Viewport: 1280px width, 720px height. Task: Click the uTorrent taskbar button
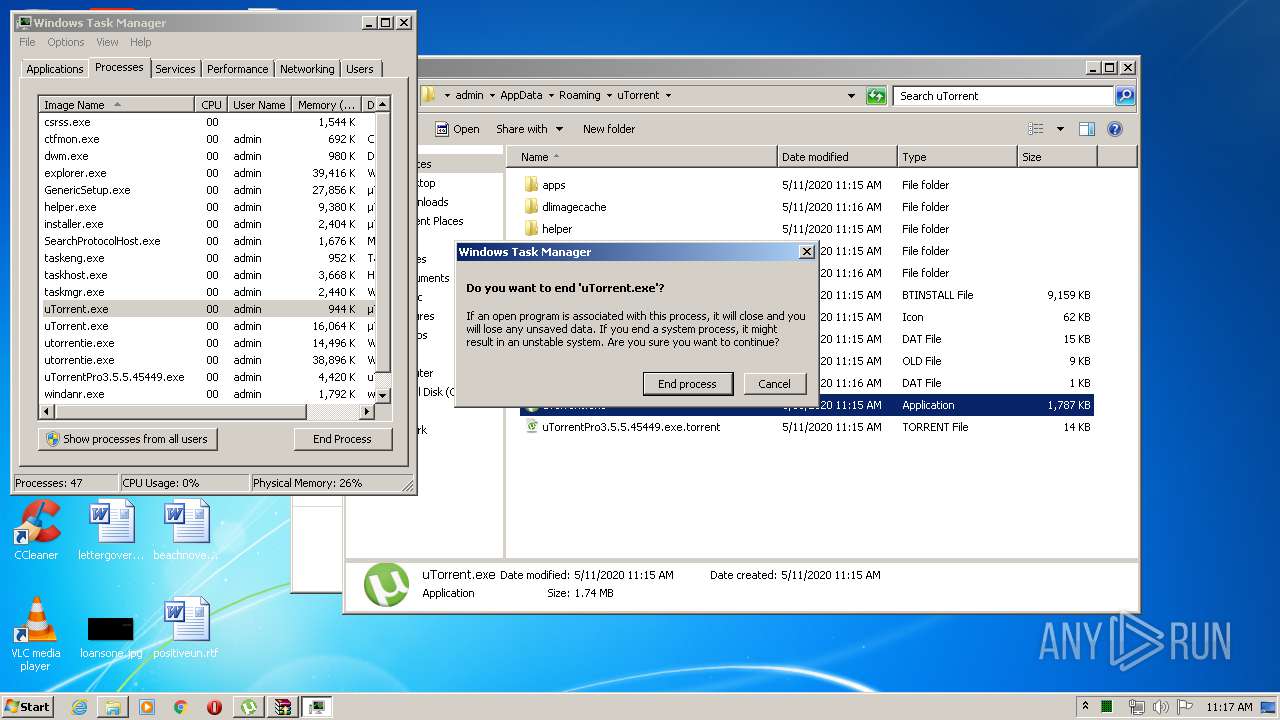click(x=248, y=707)
